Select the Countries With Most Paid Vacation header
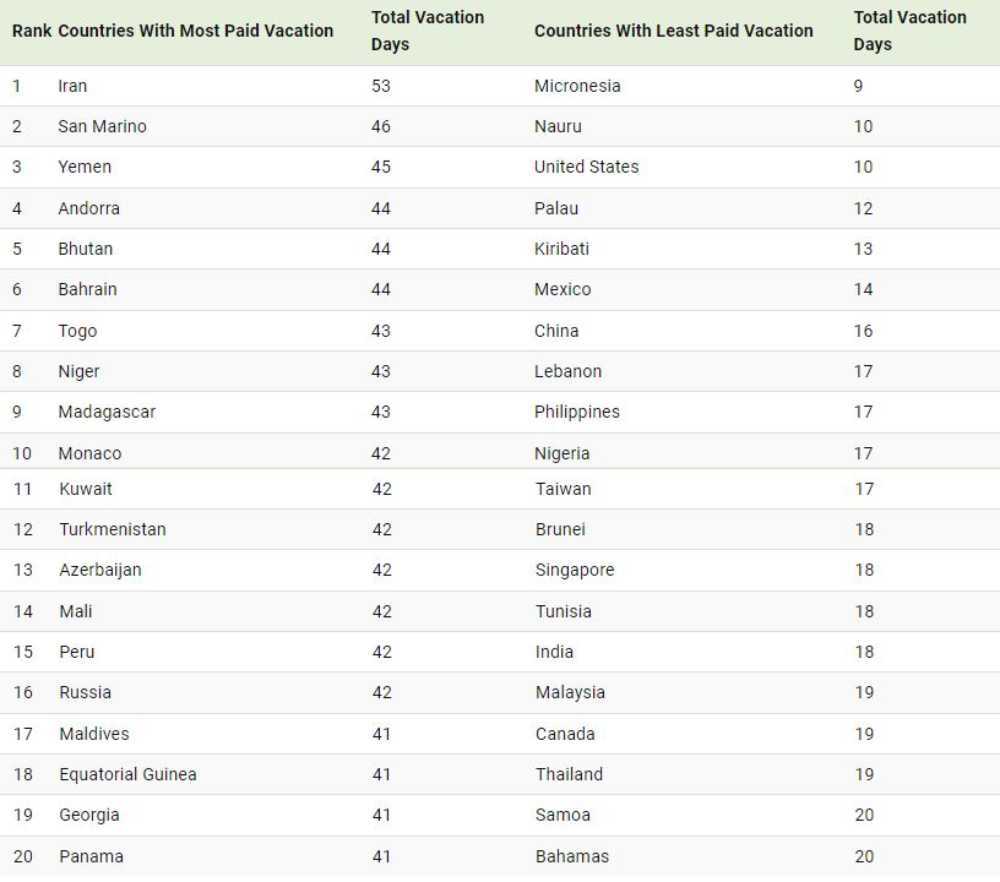The image size is (1000, 882). [195, 31]
